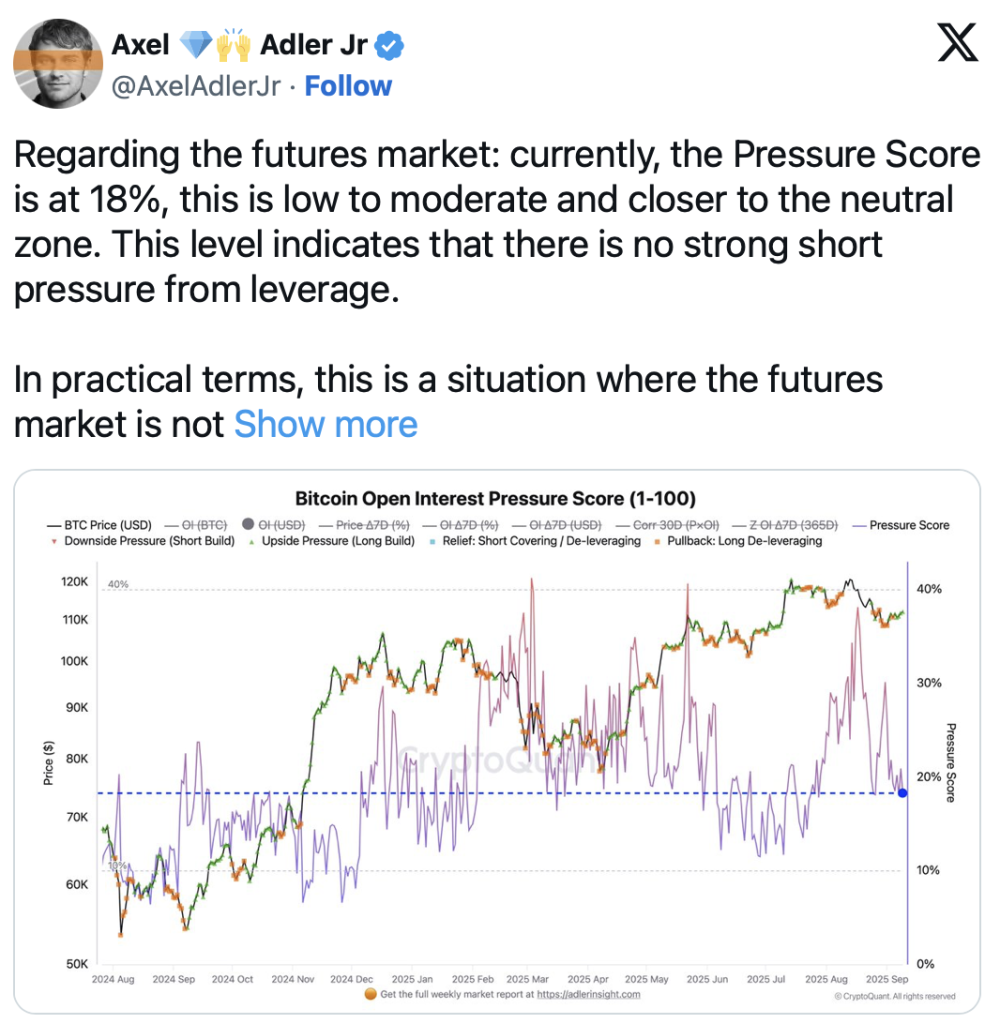Click the orange report icon in footer
Viewport: 1000px width, 1024px height.
[372, 995]
